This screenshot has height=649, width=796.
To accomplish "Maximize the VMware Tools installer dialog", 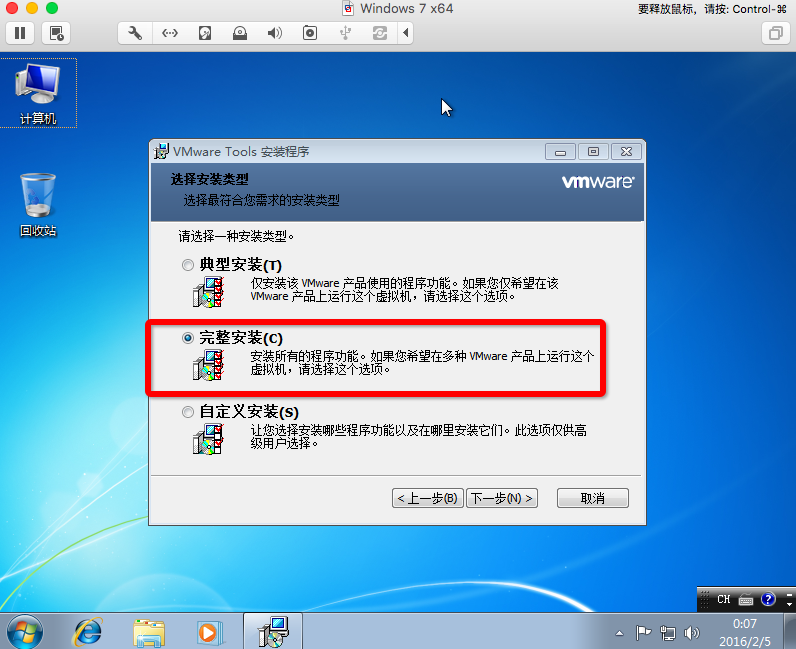I will [593, 152].
